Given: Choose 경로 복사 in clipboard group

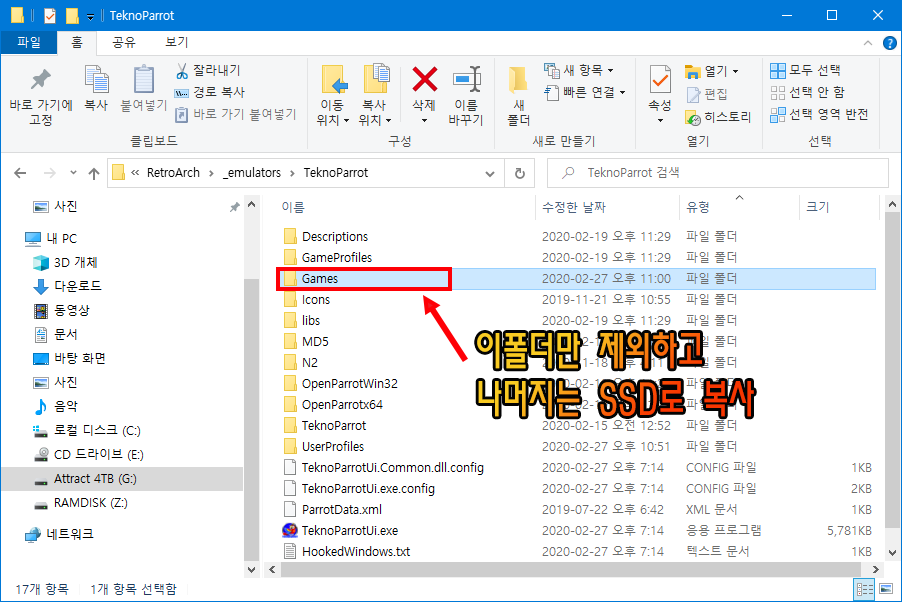Looking at the screenshot, I should coord(210,92).
